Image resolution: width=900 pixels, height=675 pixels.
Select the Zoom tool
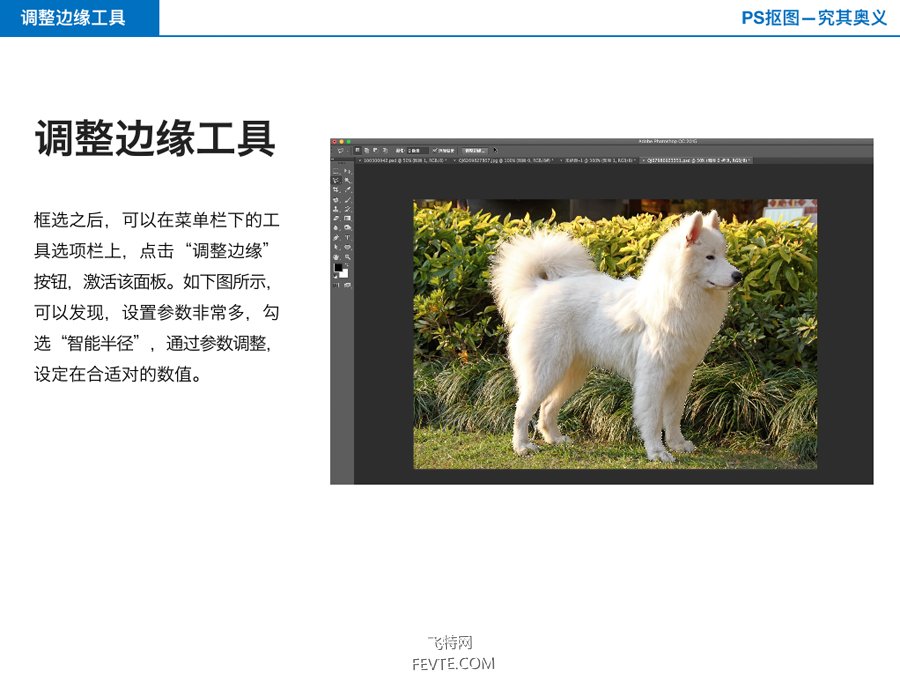pos(347,257)
